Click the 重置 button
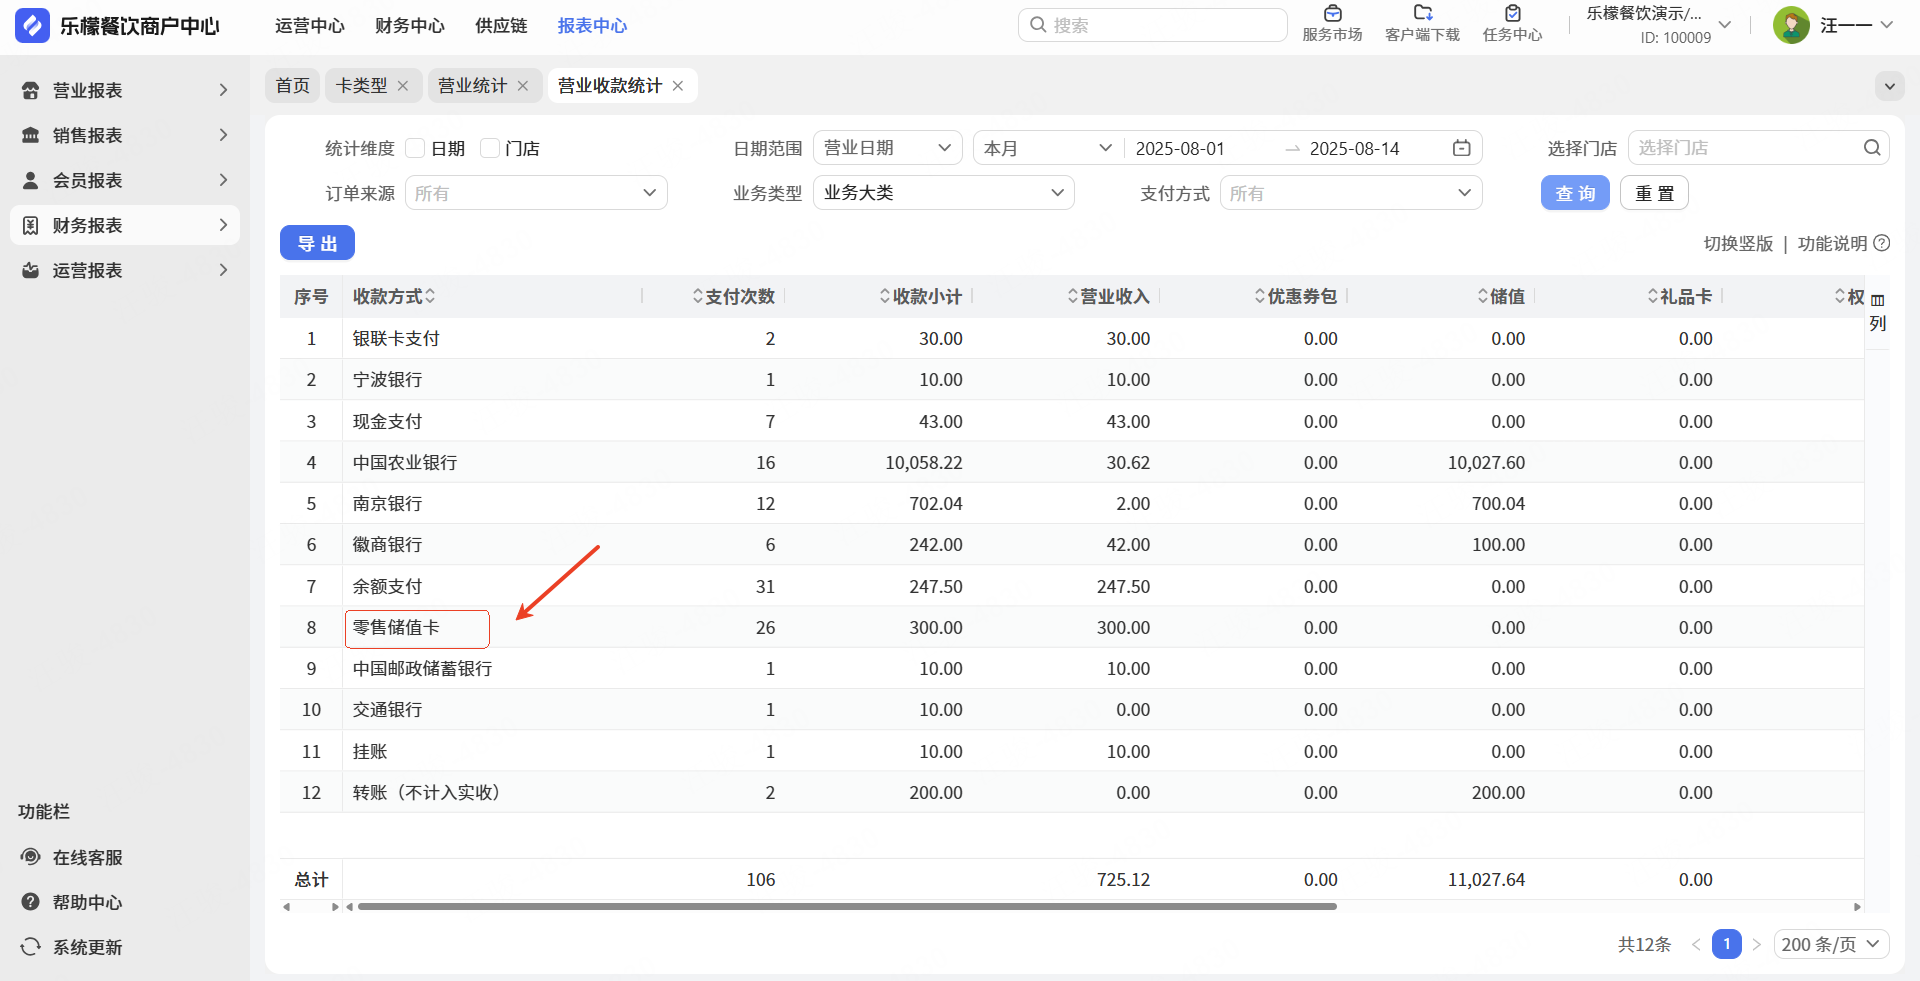Screen dimensions: 1920x981 point(1654,193)
